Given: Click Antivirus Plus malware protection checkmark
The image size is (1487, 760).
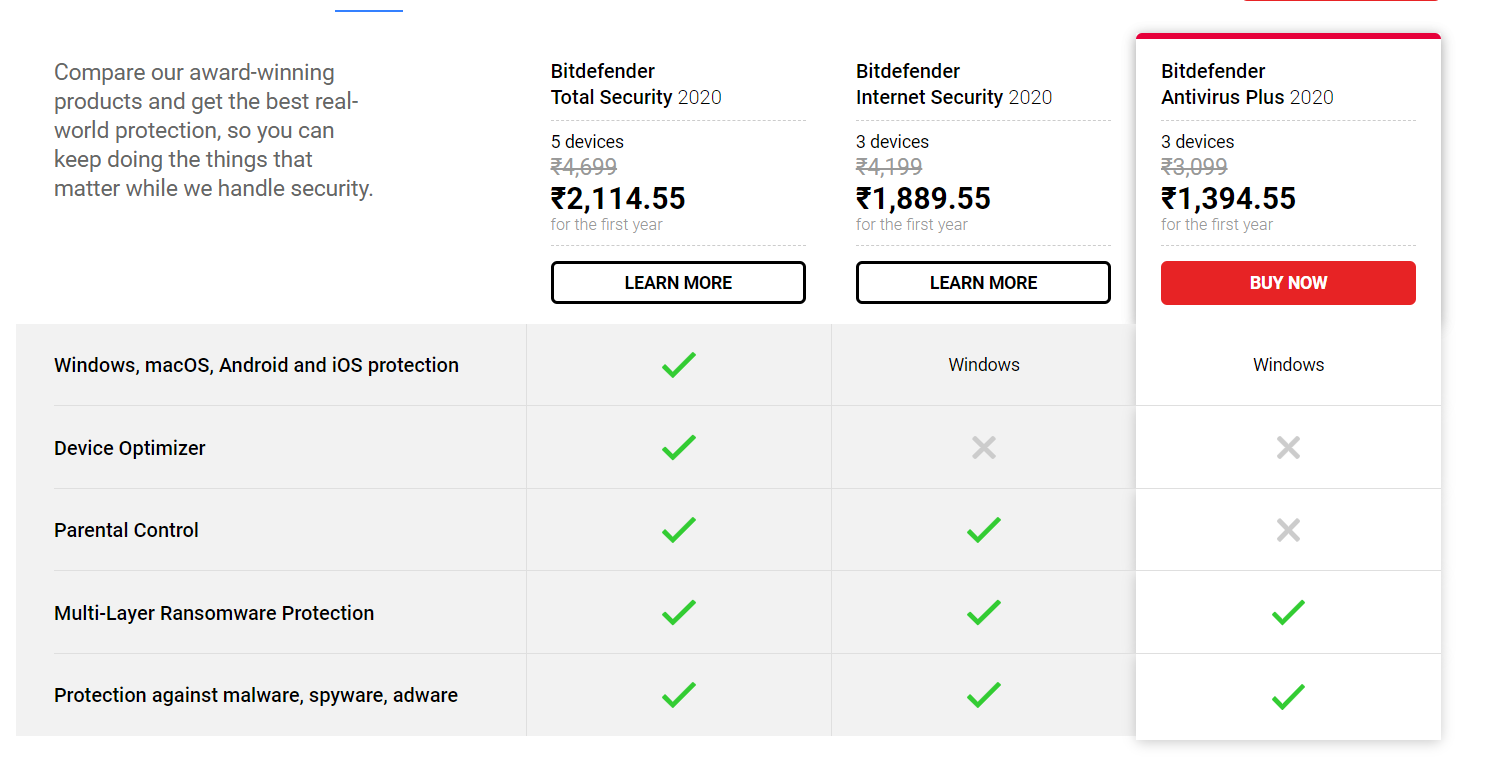Looking at the screenshot, I should click(x=1288, y=695).
